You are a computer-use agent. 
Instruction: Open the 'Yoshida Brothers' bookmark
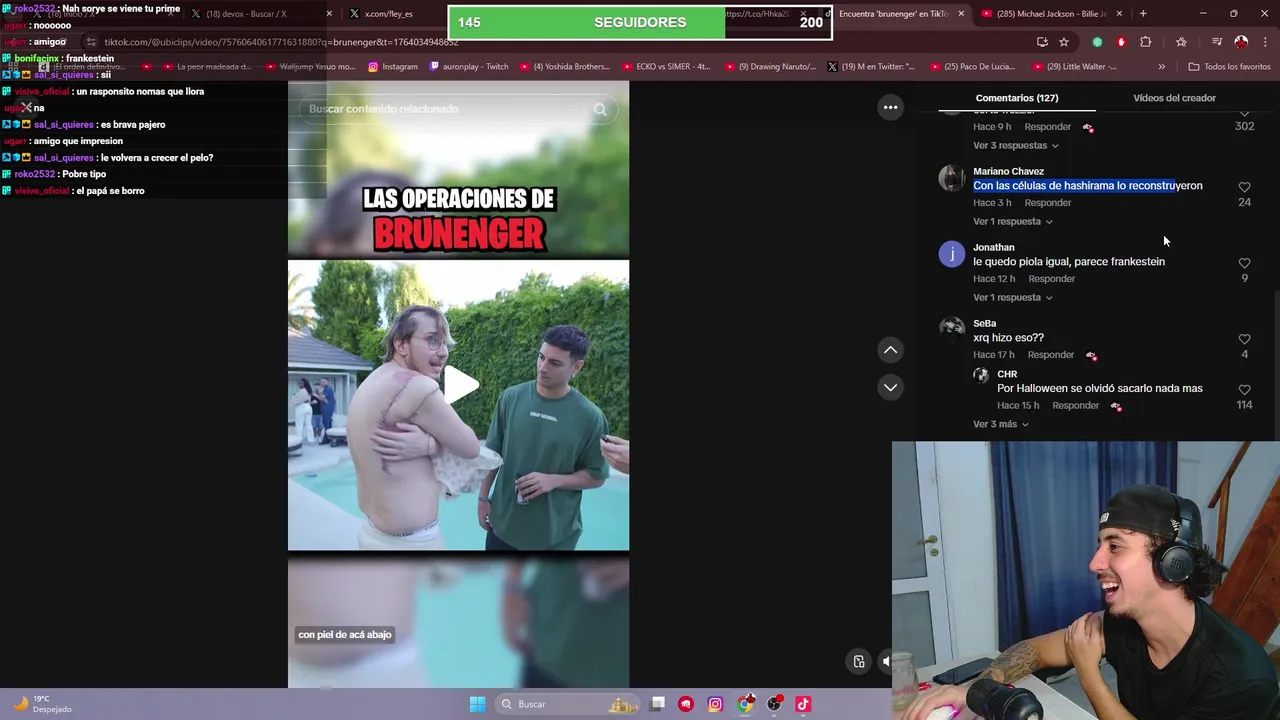coord(564,67)
